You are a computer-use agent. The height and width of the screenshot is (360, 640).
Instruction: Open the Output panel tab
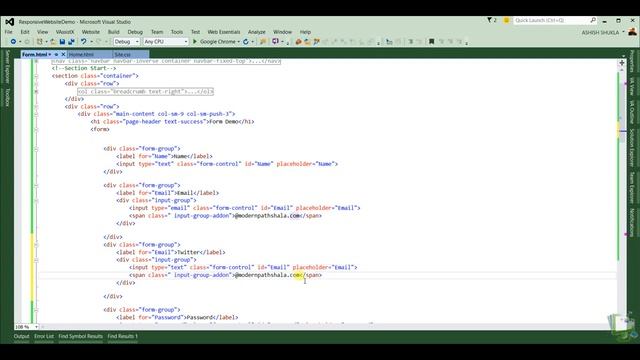(22, 336)
